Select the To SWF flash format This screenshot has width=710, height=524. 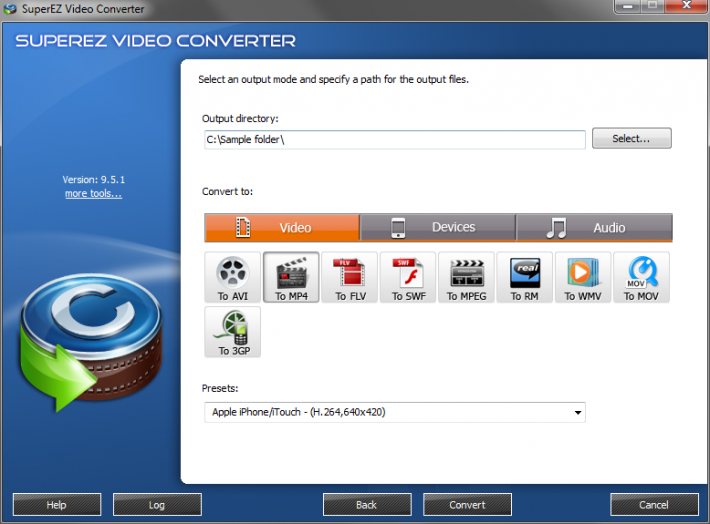(x=408, y=277)
